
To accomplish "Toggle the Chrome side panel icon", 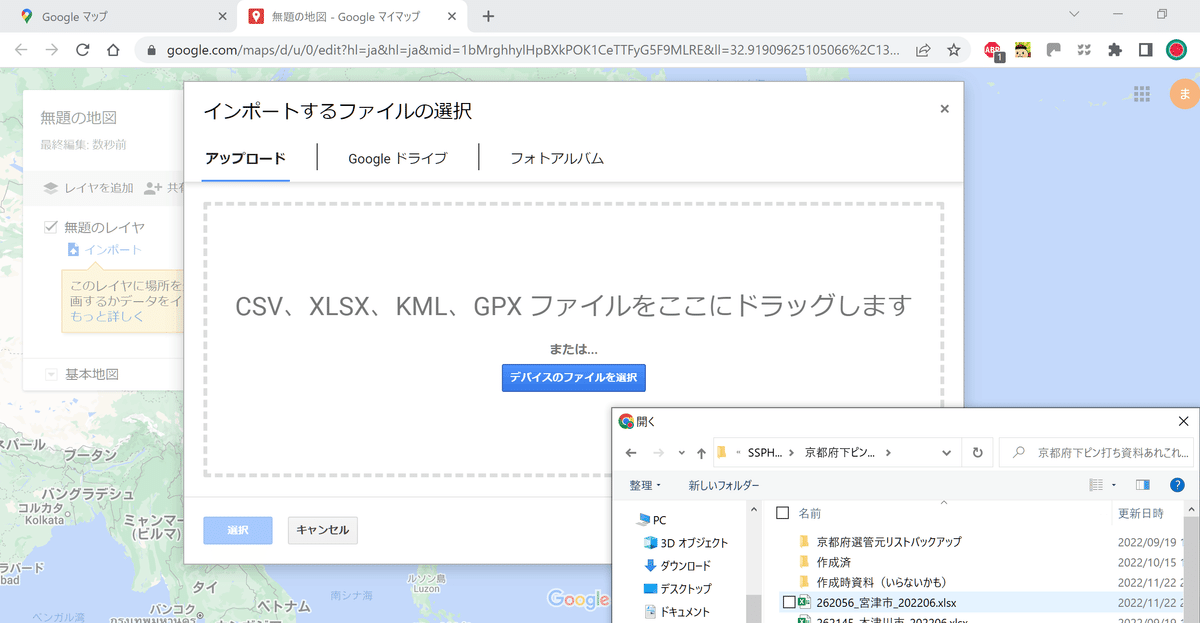I will click(1146, 50).
